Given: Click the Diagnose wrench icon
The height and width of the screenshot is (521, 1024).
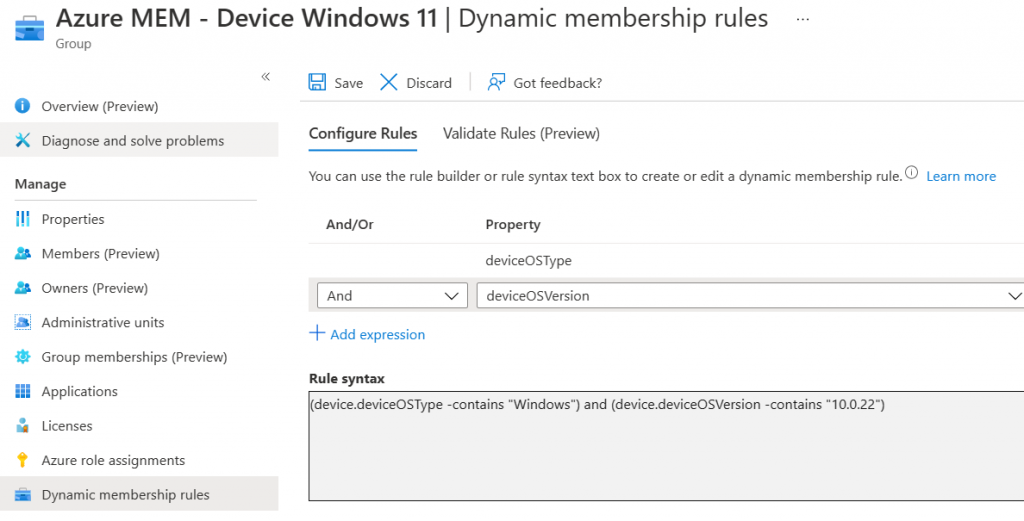Looking at the screenshot, I should [22, 140].
